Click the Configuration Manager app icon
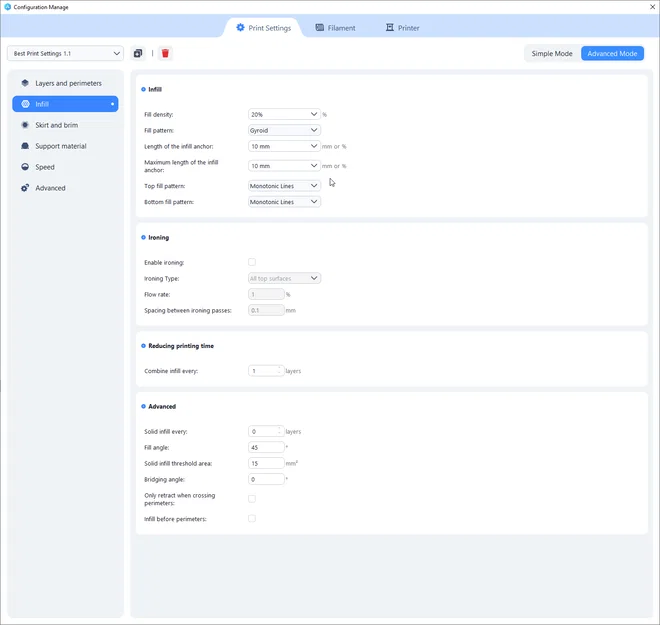Screen dimensions: 660x625 click(7, 7)
